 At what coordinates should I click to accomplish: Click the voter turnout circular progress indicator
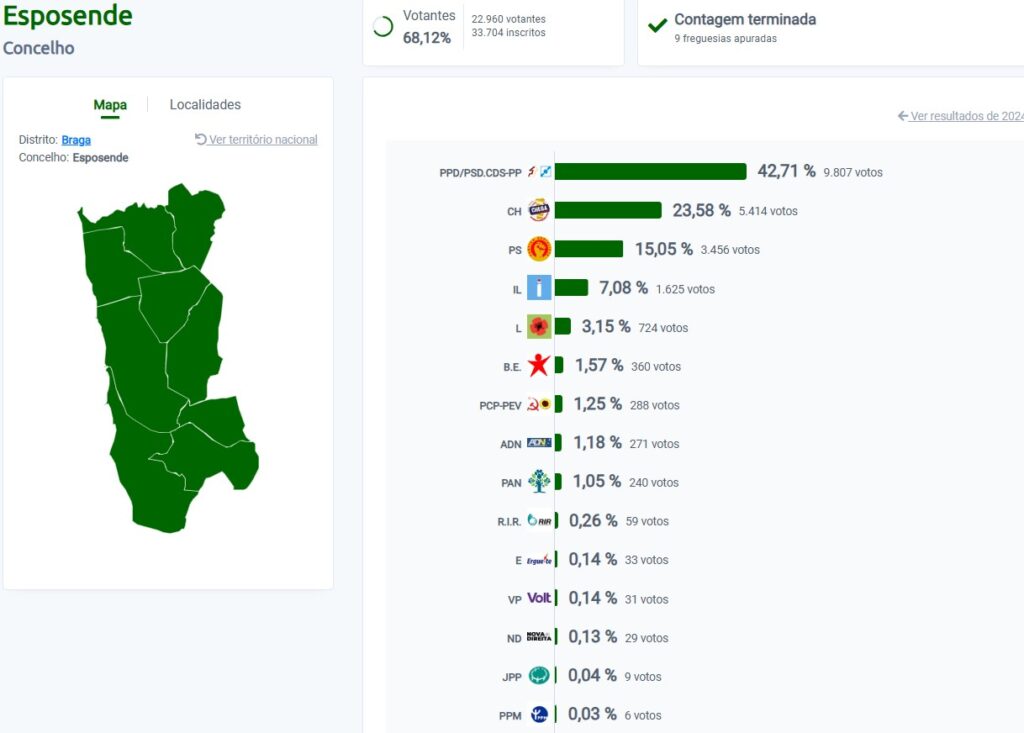click(x=383, y=27)
